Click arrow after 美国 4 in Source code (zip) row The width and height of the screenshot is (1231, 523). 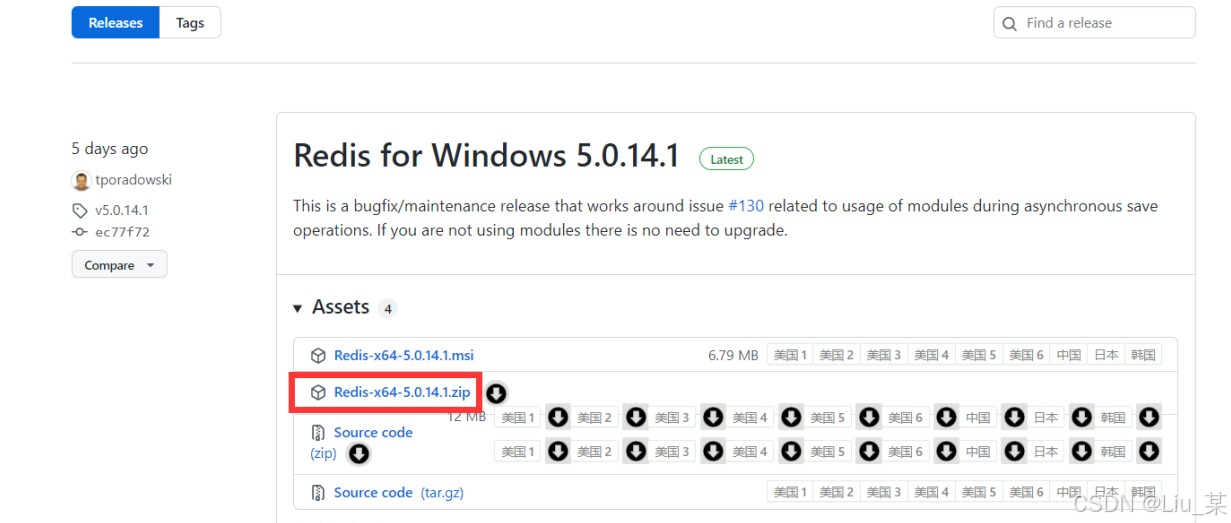pos(790,451)
